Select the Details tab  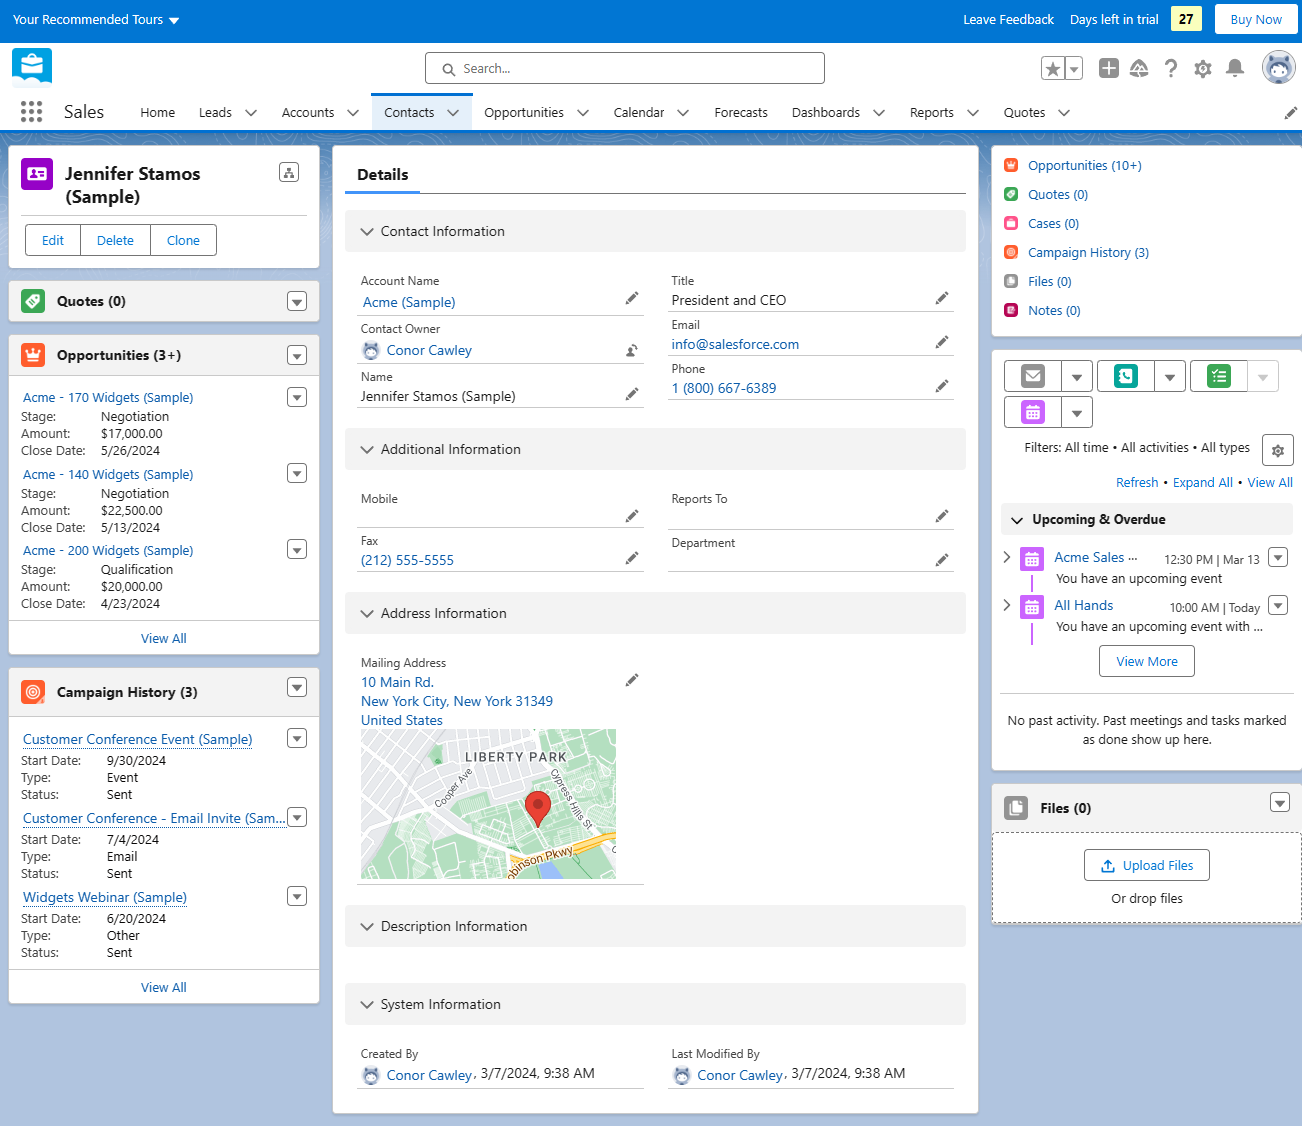(383, 175)
